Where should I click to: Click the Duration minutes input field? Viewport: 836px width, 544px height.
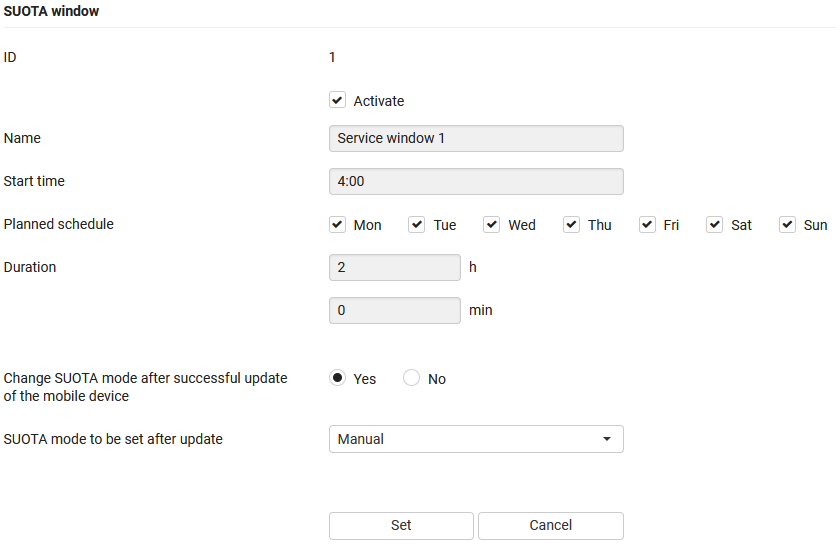(x=394, y=311)
